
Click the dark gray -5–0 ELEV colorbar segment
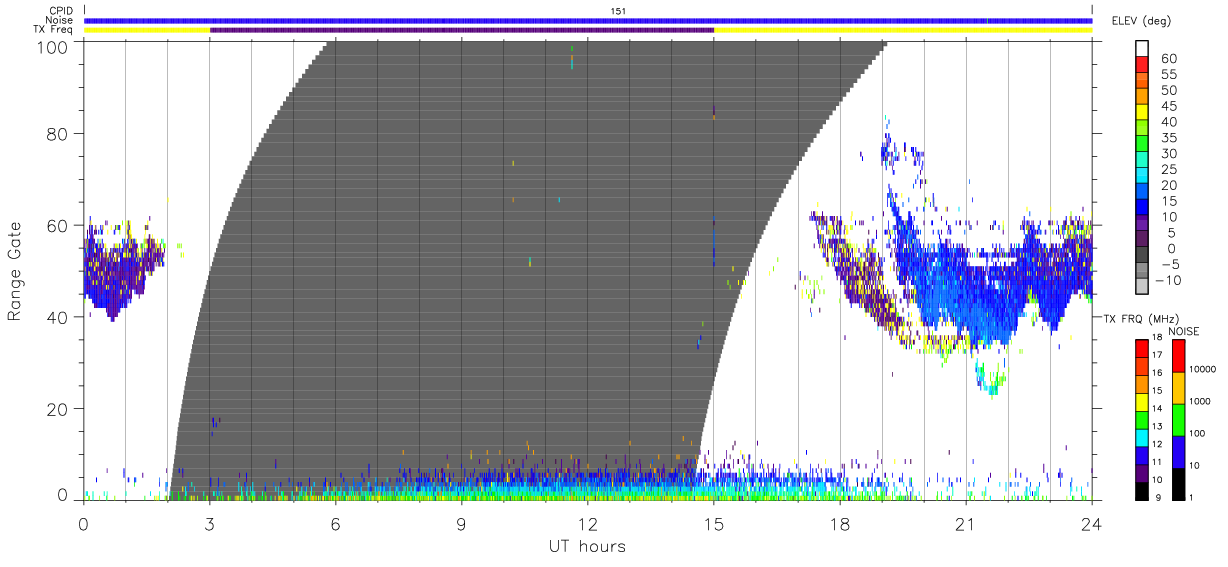[x=1141, y=254]
